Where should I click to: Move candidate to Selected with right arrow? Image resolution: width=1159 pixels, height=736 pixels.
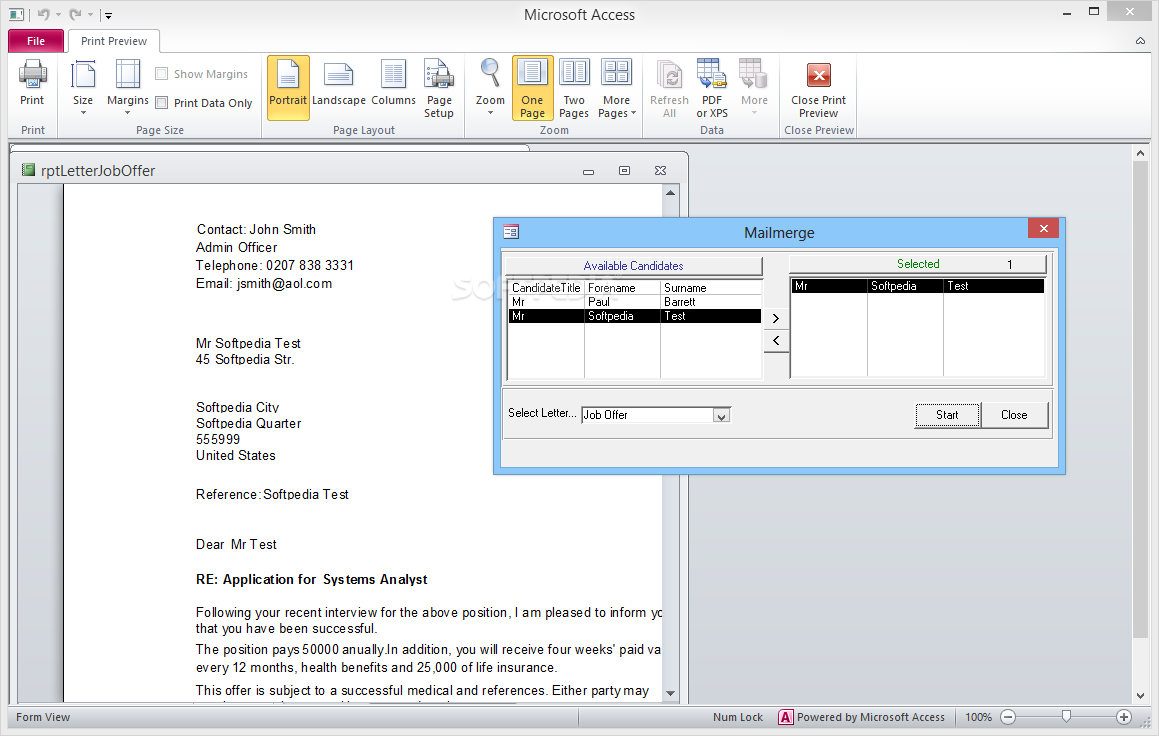pos(775,318)
